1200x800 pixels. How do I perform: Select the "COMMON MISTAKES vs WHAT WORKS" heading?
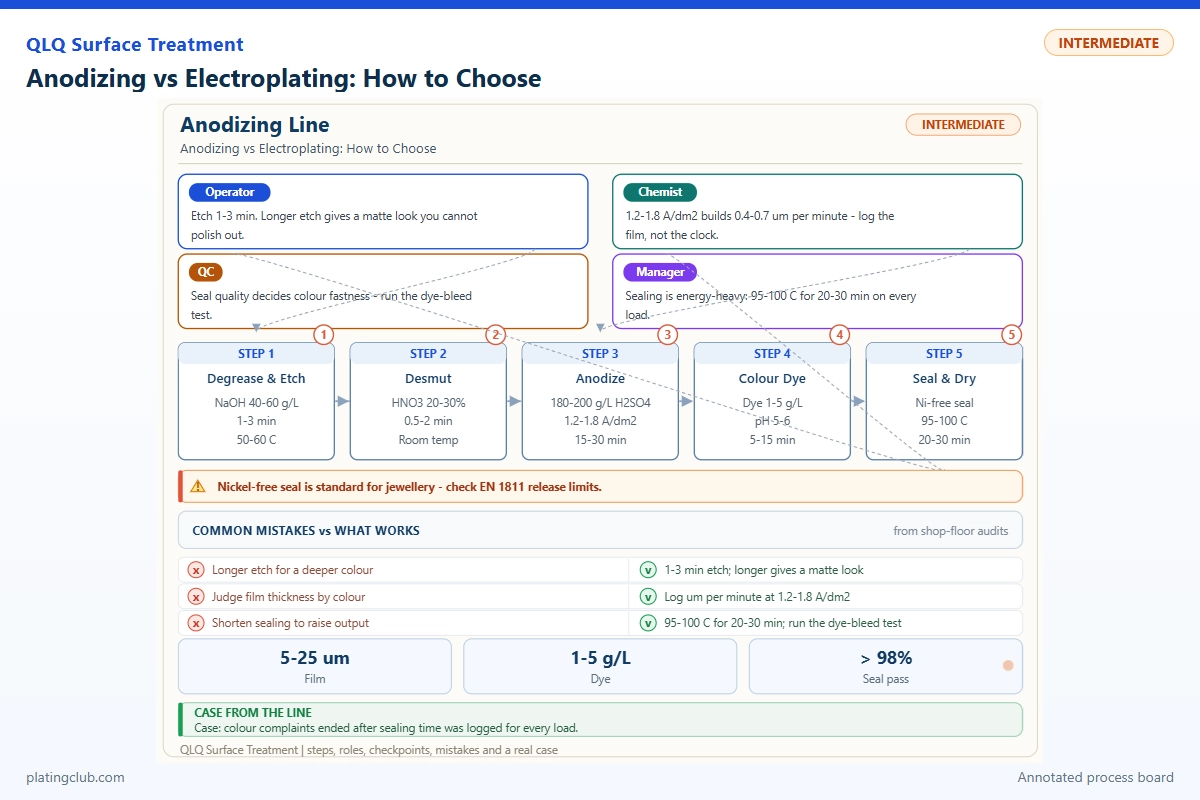(306, 531)
